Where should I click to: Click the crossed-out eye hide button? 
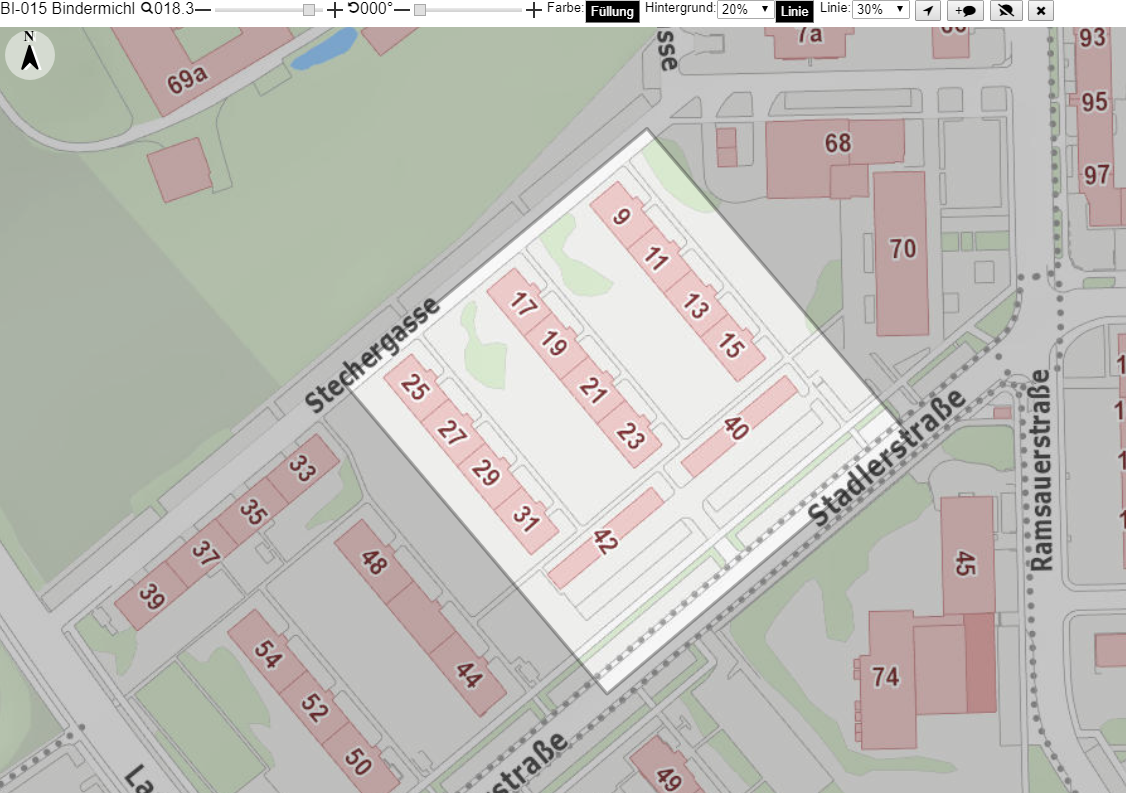tap(1006, 11)
